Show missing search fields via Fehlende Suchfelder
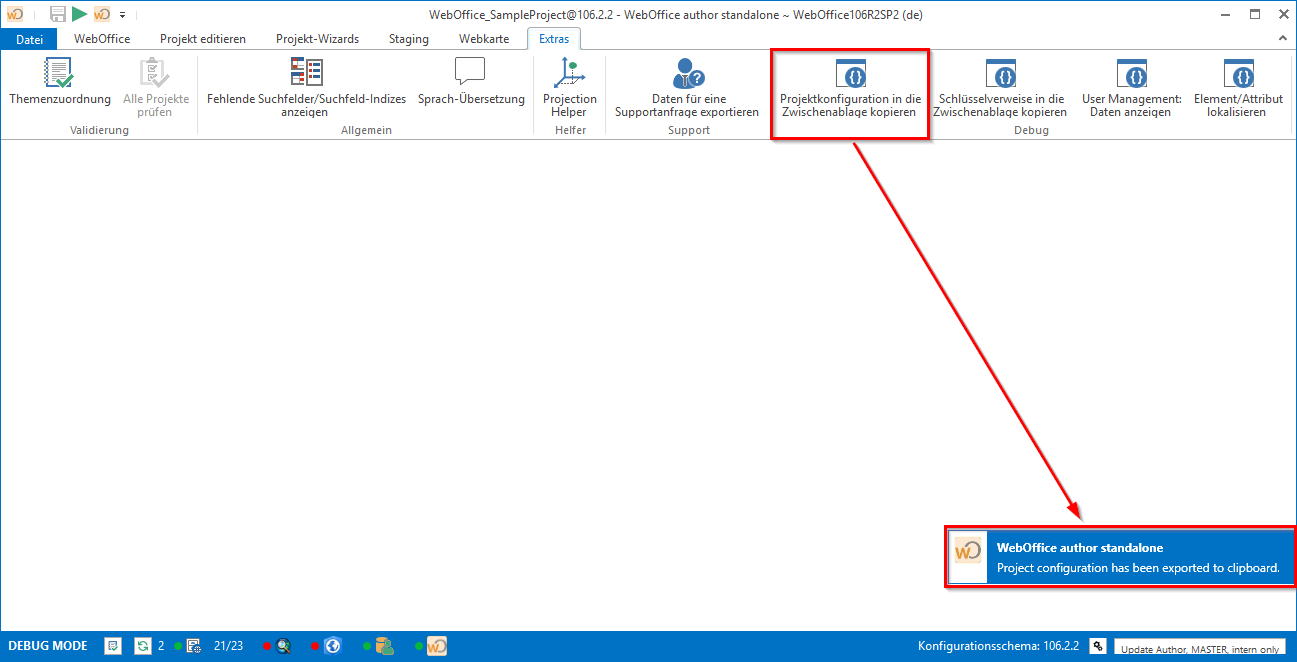Screen dimensions: 1297x662 (306, 74)
